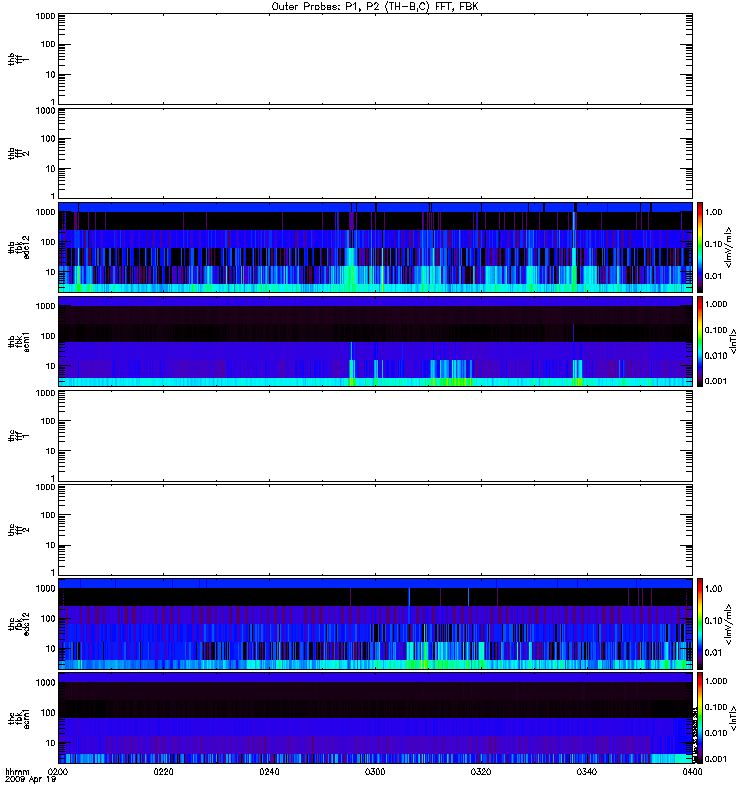This screenshot has height=800, width=750.
Task: Select the thb fbk scm1 color scale bar
Action: [700, 341]
